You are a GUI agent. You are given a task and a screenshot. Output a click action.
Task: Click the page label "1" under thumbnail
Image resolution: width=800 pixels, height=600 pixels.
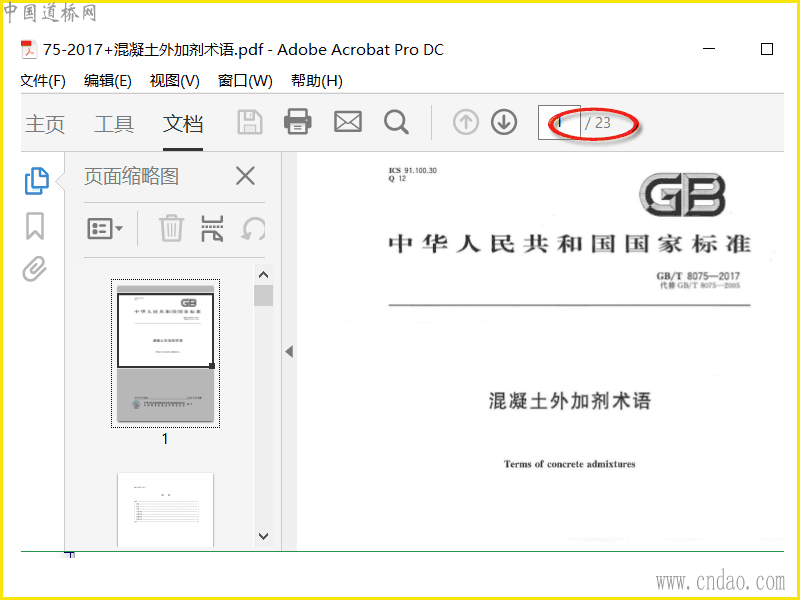tap(165, 439)
